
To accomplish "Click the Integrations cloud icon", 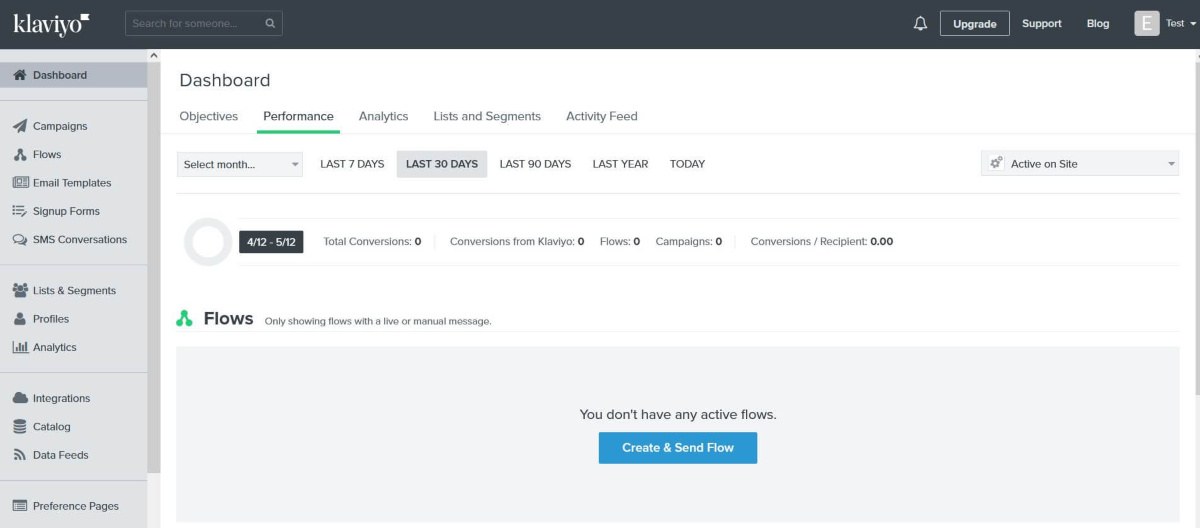I will [20, 398].
